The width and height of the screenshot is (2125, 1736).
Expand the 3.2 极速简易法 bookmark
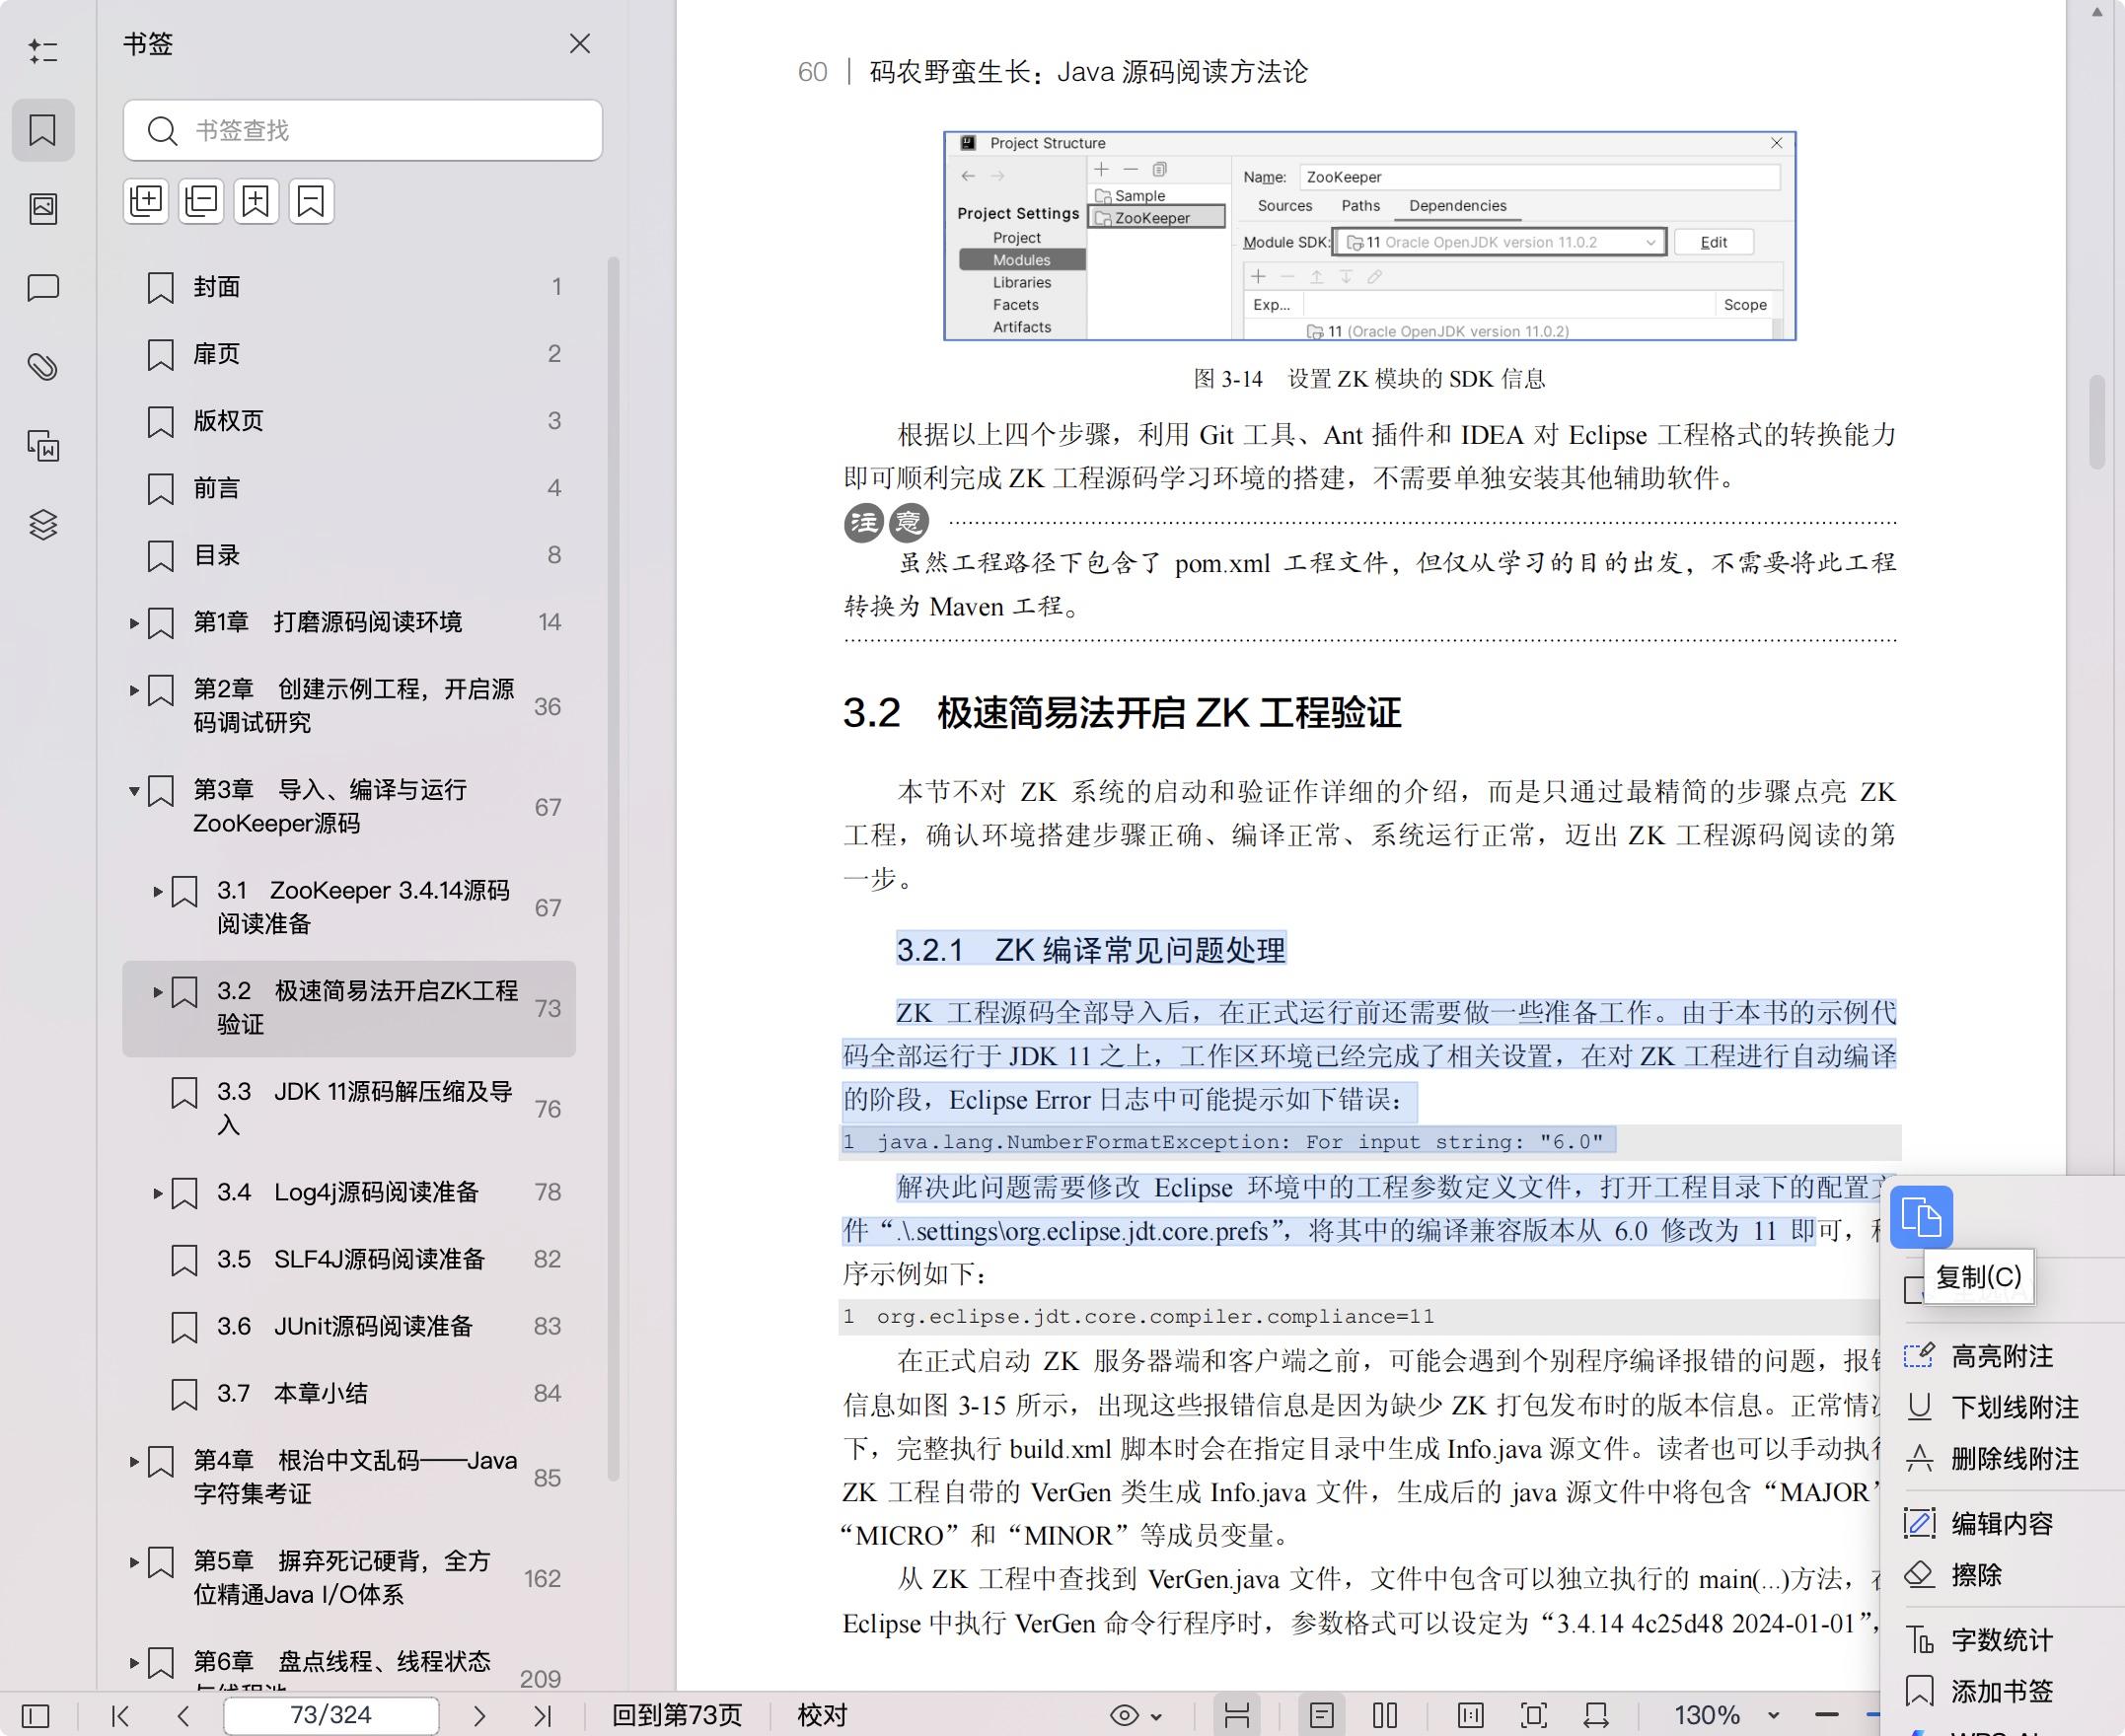pos(158,992)
